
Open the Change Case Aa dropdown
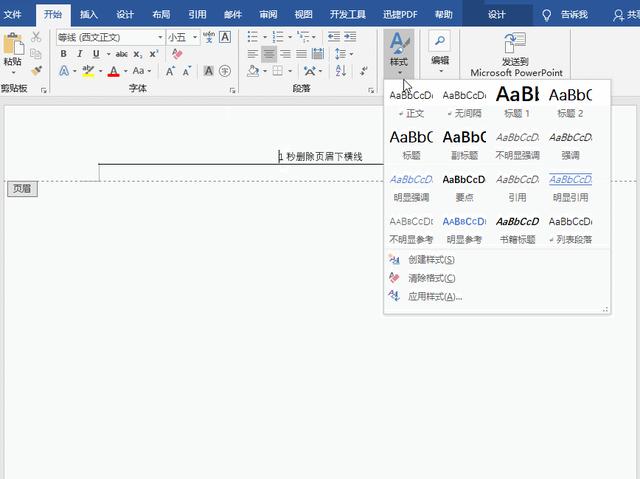[x=142, y=71]
